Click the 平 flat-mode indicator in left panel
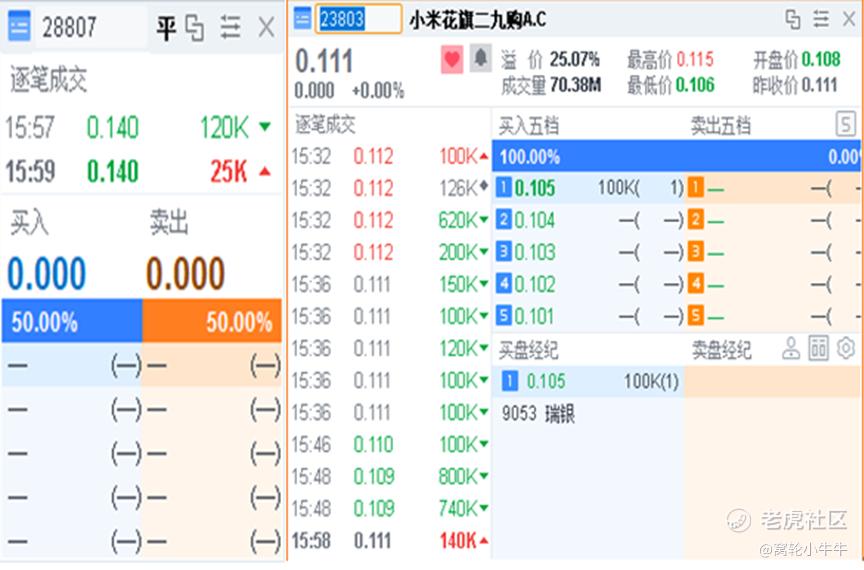This screenshot has height=570, width=864. [x=166, y=28]
